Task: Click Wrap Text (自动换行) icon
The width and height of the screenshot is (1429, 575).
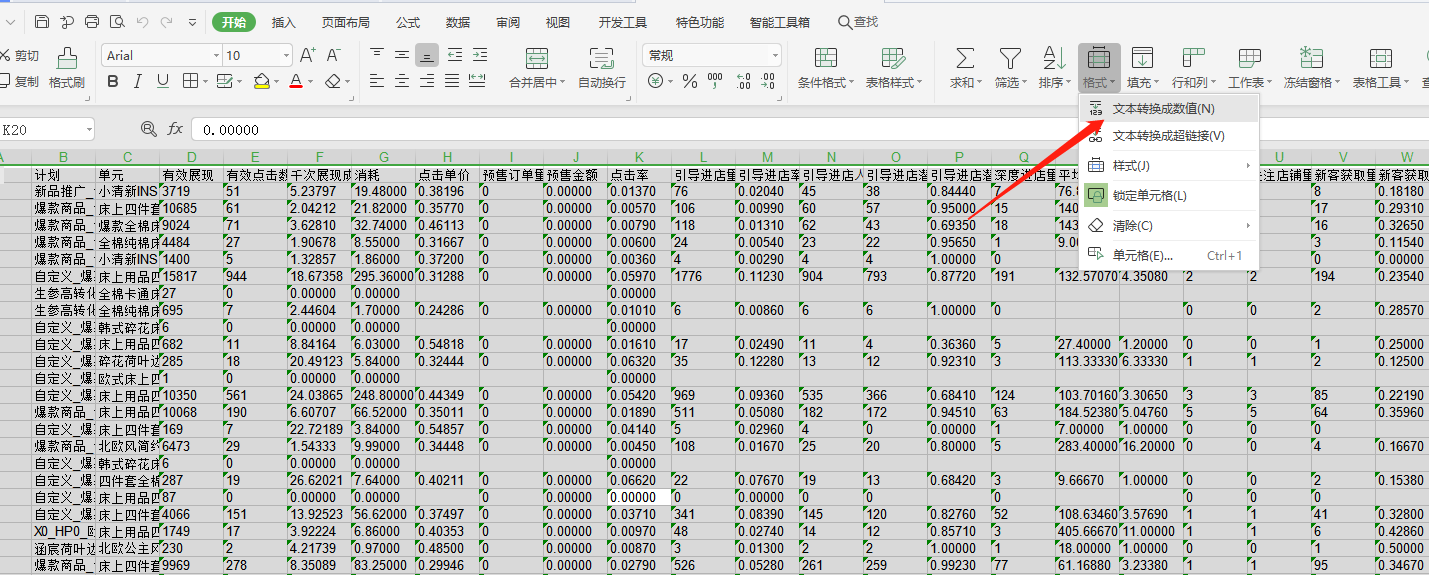Action: 601,58
